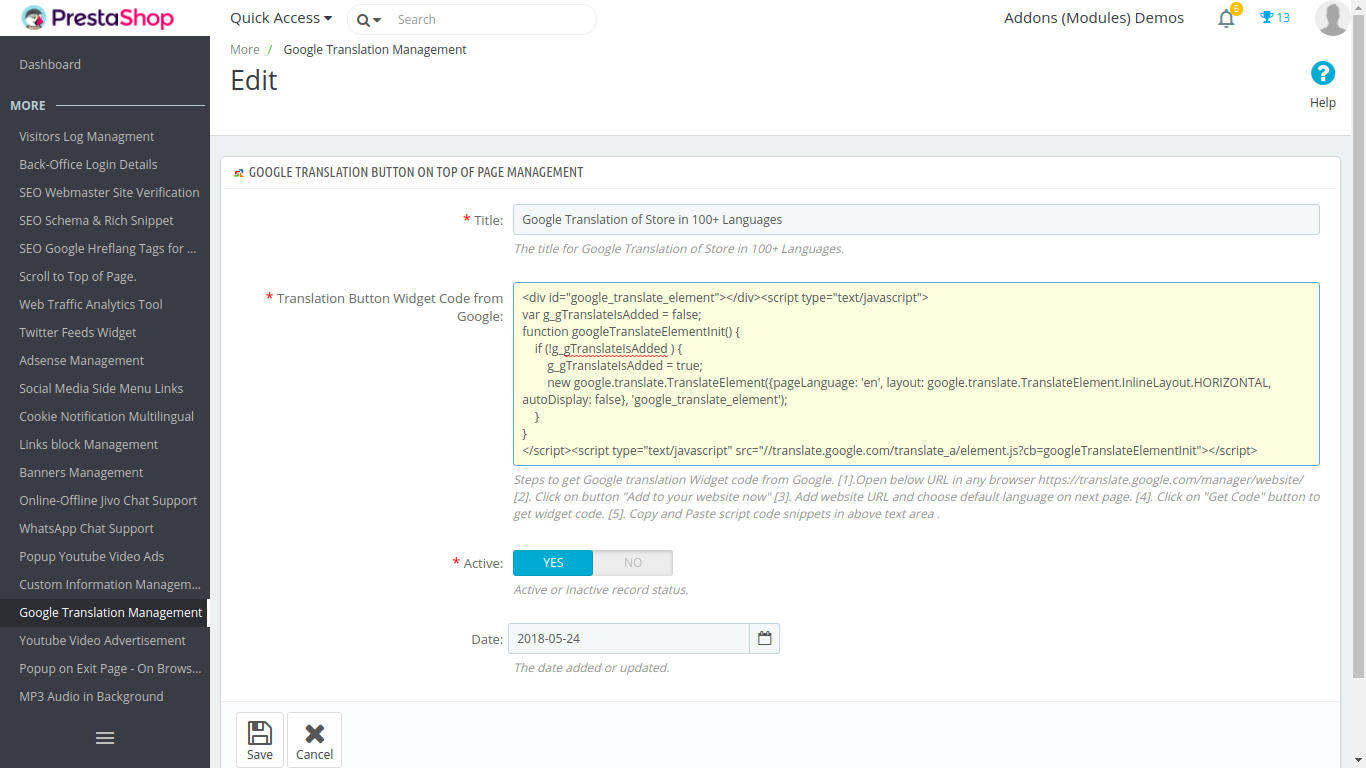Open Visitors Log Managment menu item
Viewport: 1366px width, 768px height.
pos(87,136)
